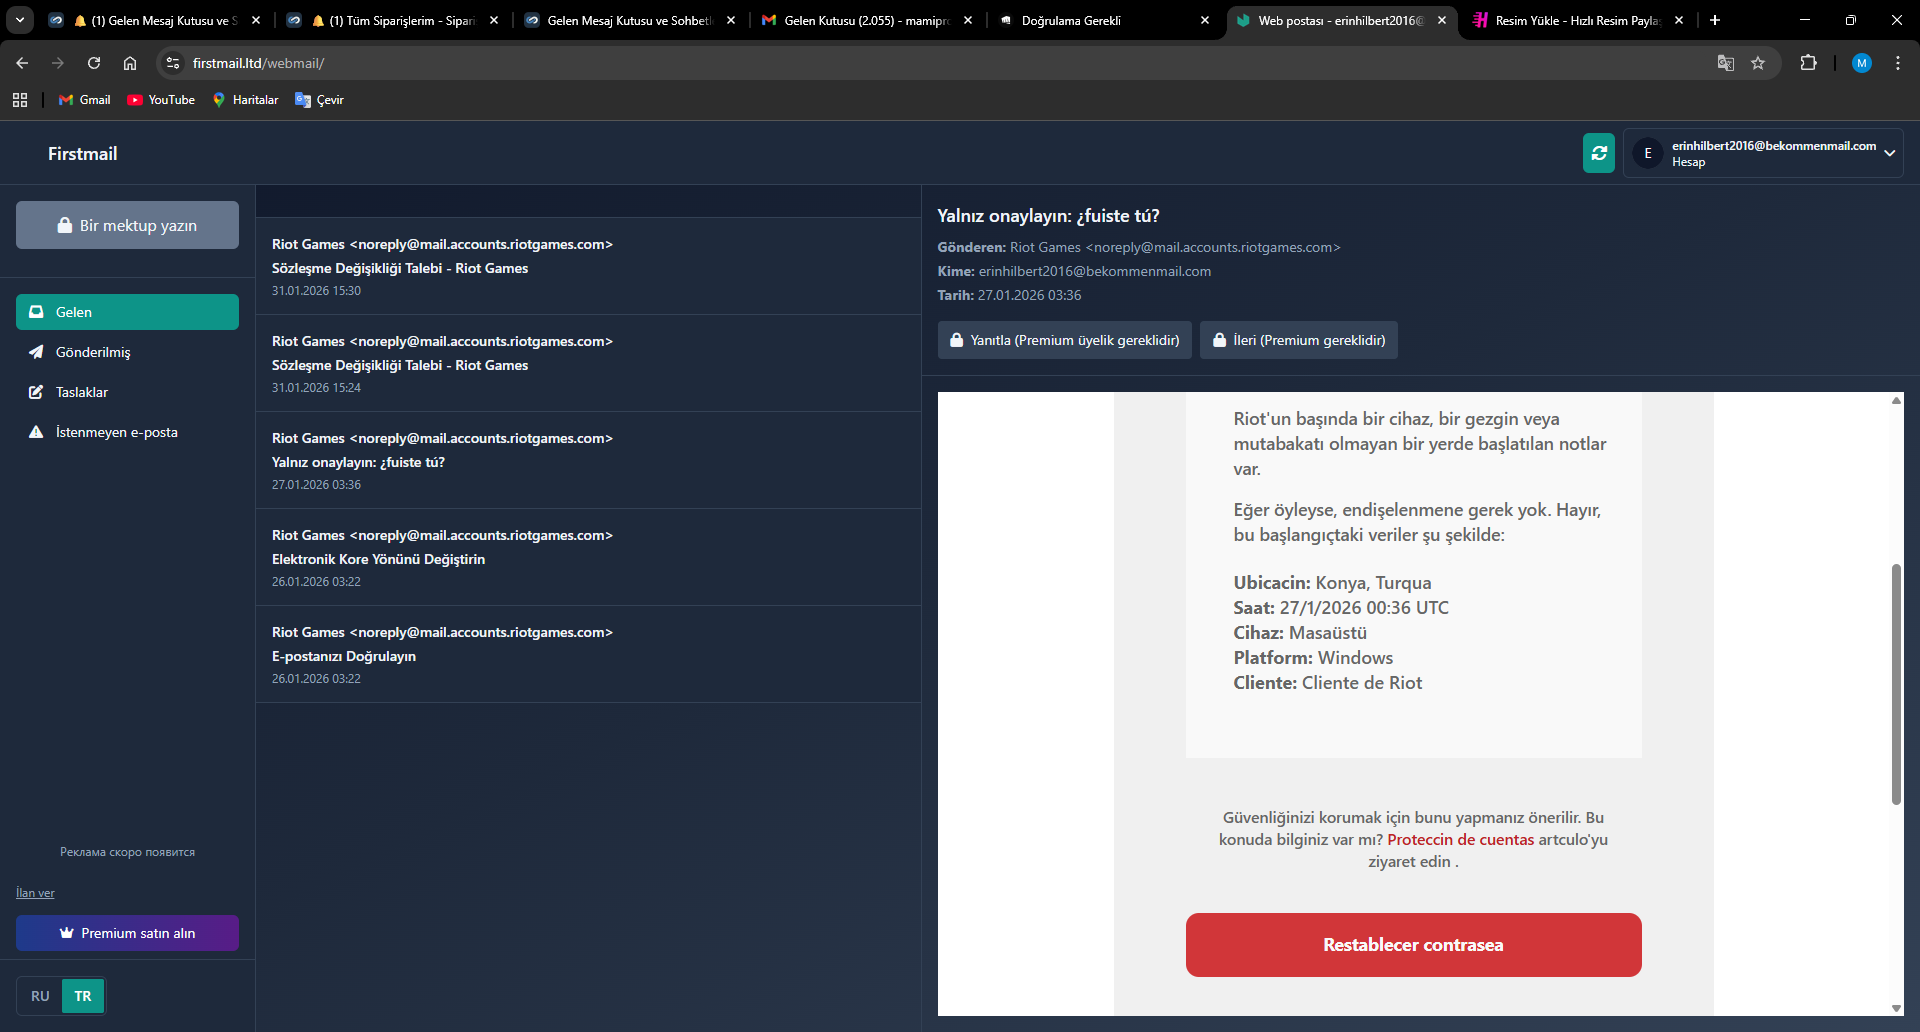Open the YouTube bookmark
This screenshot has width=1920, height=1032.
pyautogui.click(x=161, y=100)
